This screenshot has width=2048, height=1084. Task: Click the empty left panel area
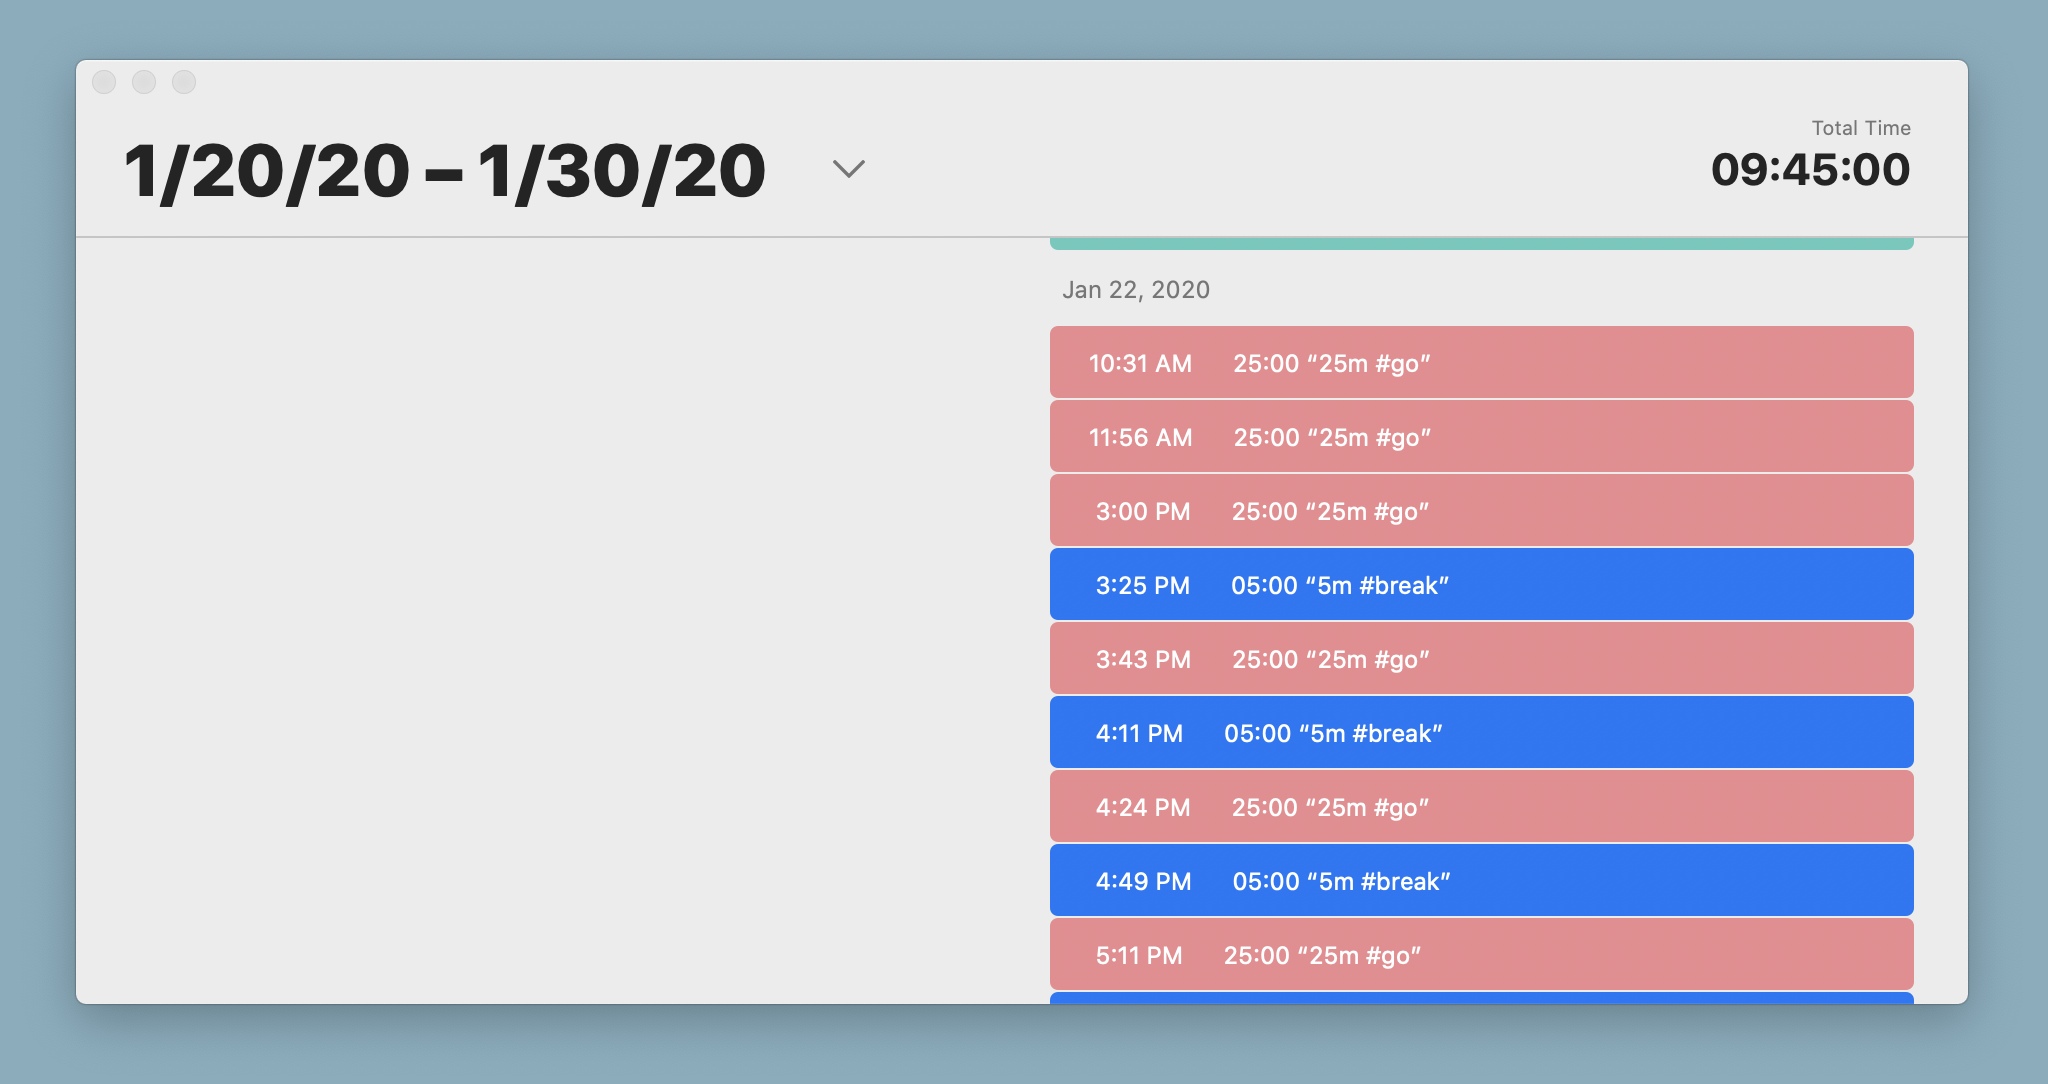(560, 620)
